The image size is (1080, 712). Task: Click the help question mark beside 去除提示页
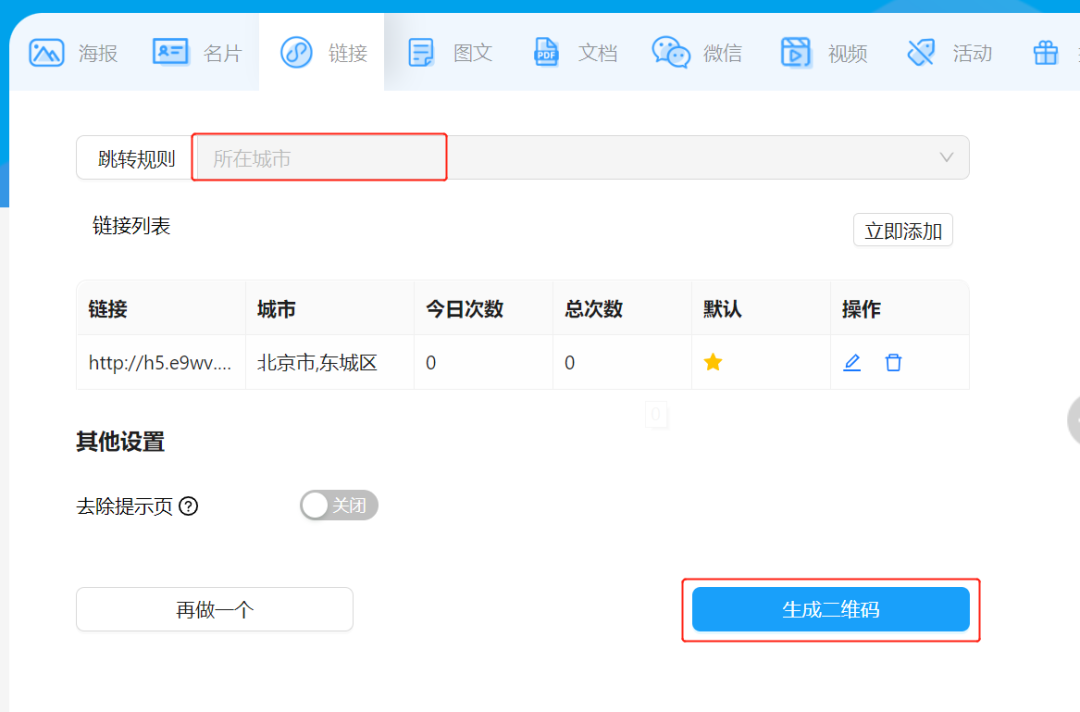(188, 506)
